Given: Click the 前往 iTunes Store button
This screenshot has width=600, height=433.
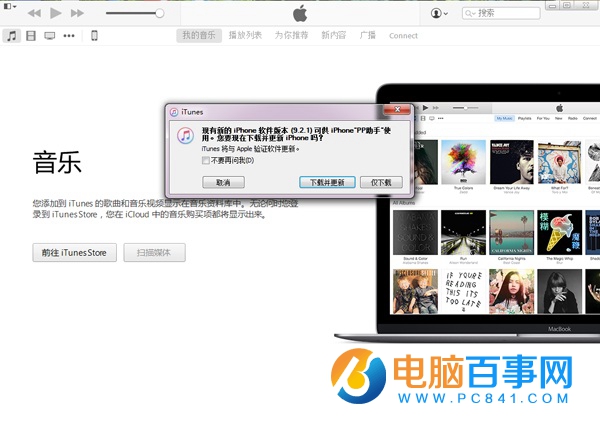Looking at the screenshot, I should point(75,253).
